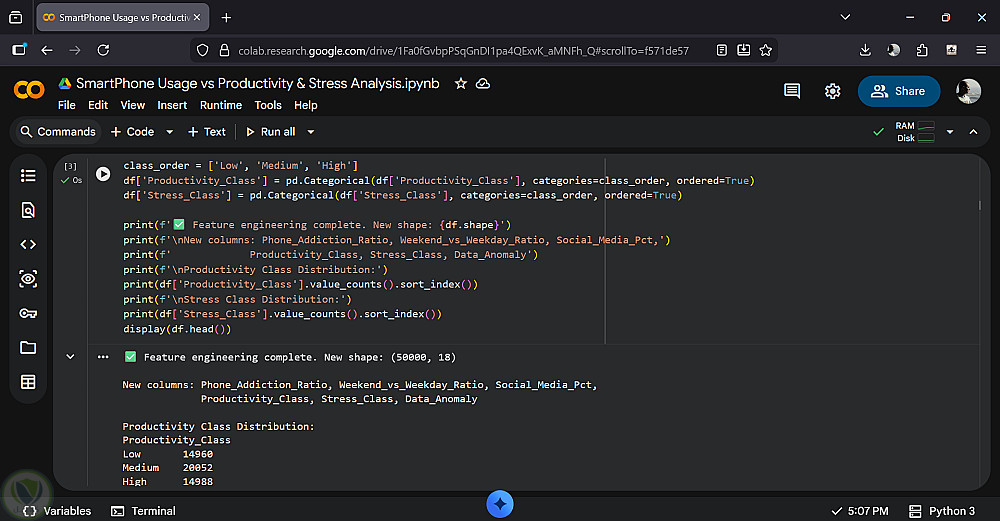Open the Files folder icon in sidebar
1000x521 pixels.
[28, 347]
